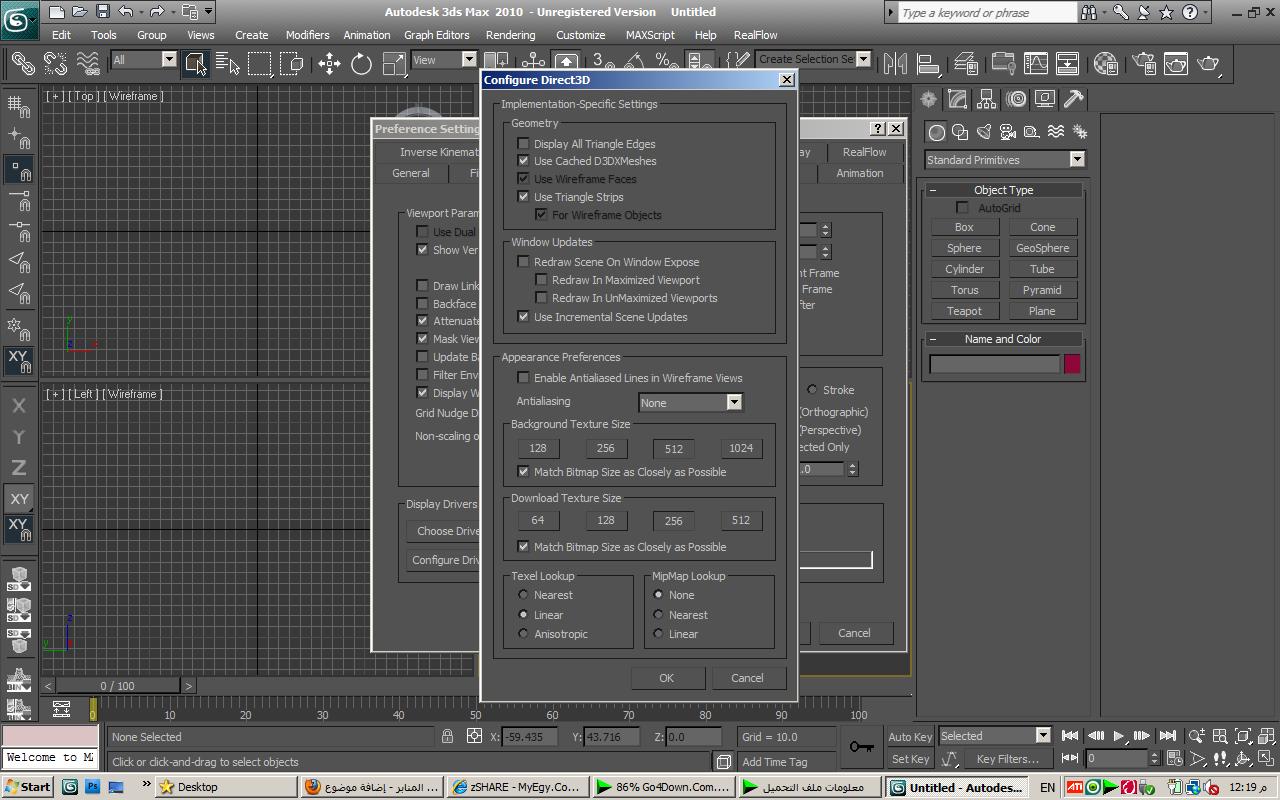Viewport: 1280px width, 800px height.
Task: Select the Bind to Space Warp tool
Action: pos(88,63)
